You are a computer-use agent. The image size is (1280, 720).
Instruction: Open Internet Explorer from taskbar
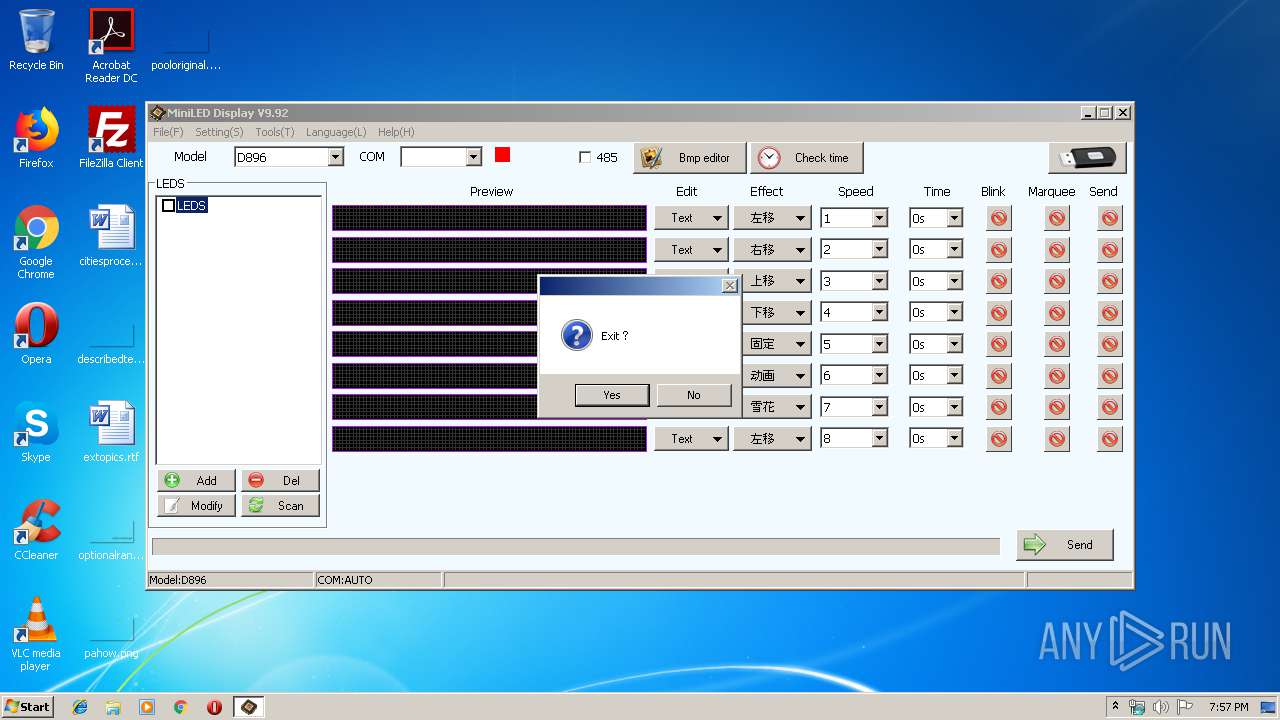[x=80, y=707]
